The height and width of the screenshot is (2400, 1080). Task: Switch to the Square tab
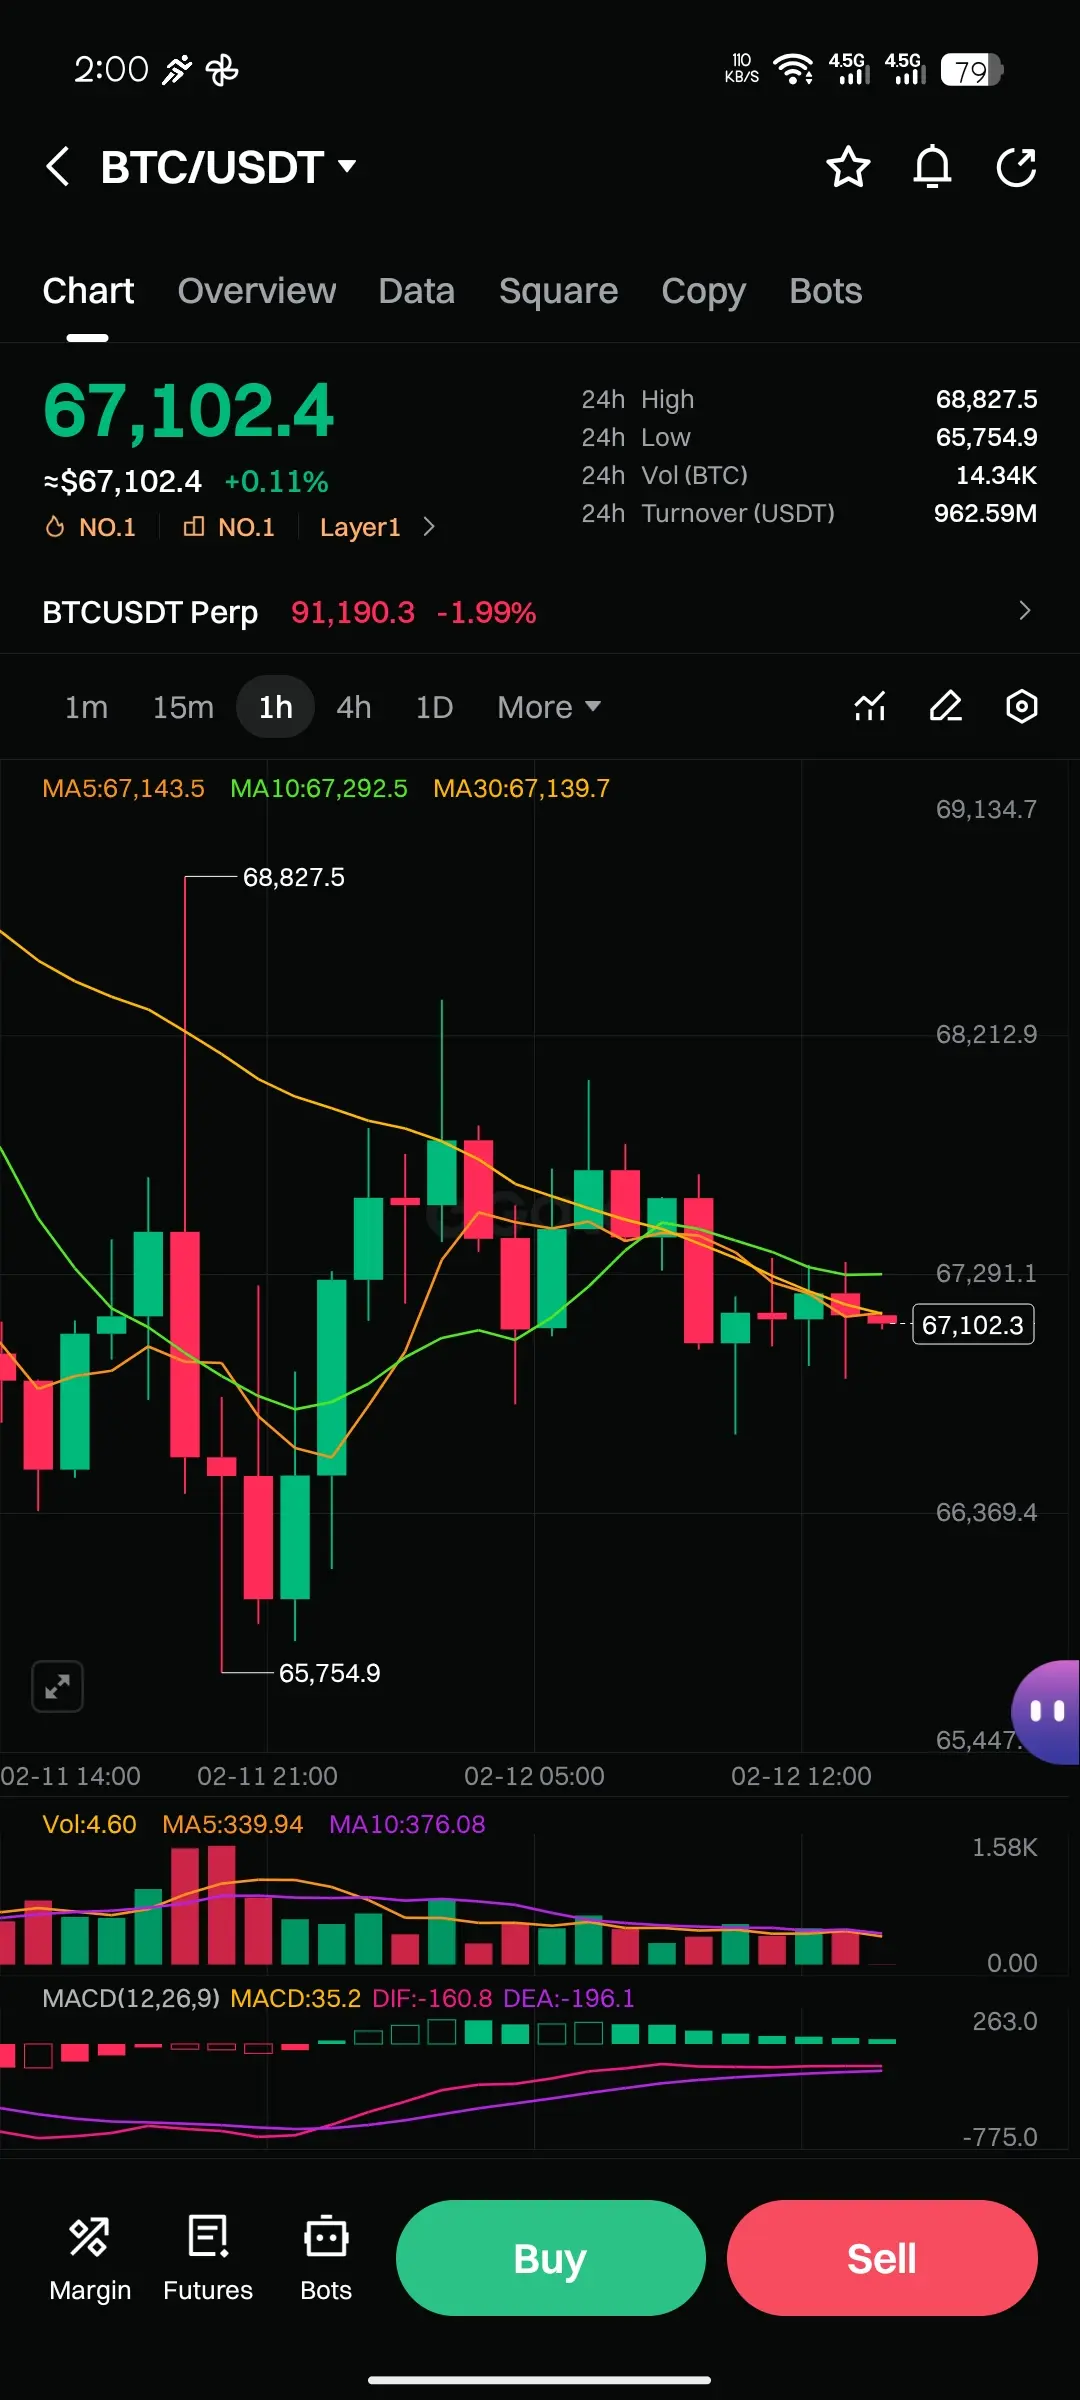[x=558, y=291]
